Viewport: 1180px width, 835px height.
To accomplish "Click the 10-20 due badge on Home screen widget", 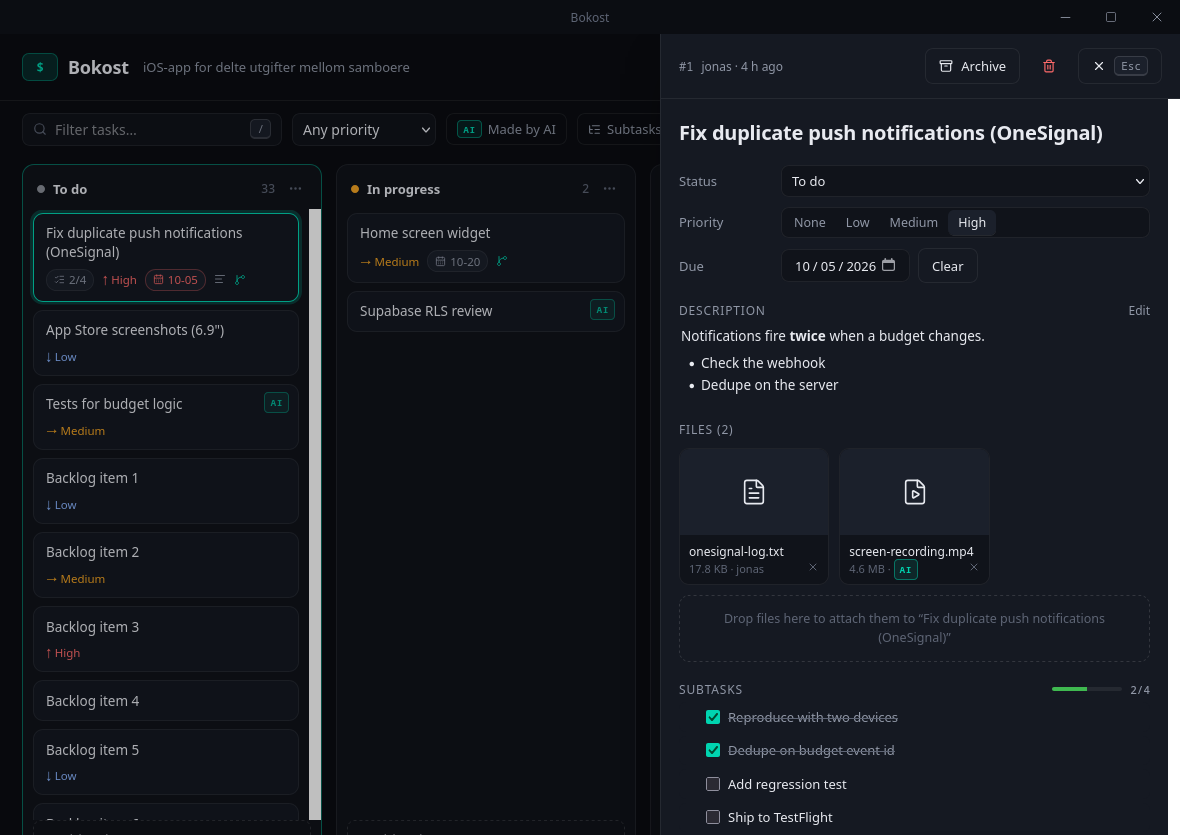I will click(x=458, y=262).
